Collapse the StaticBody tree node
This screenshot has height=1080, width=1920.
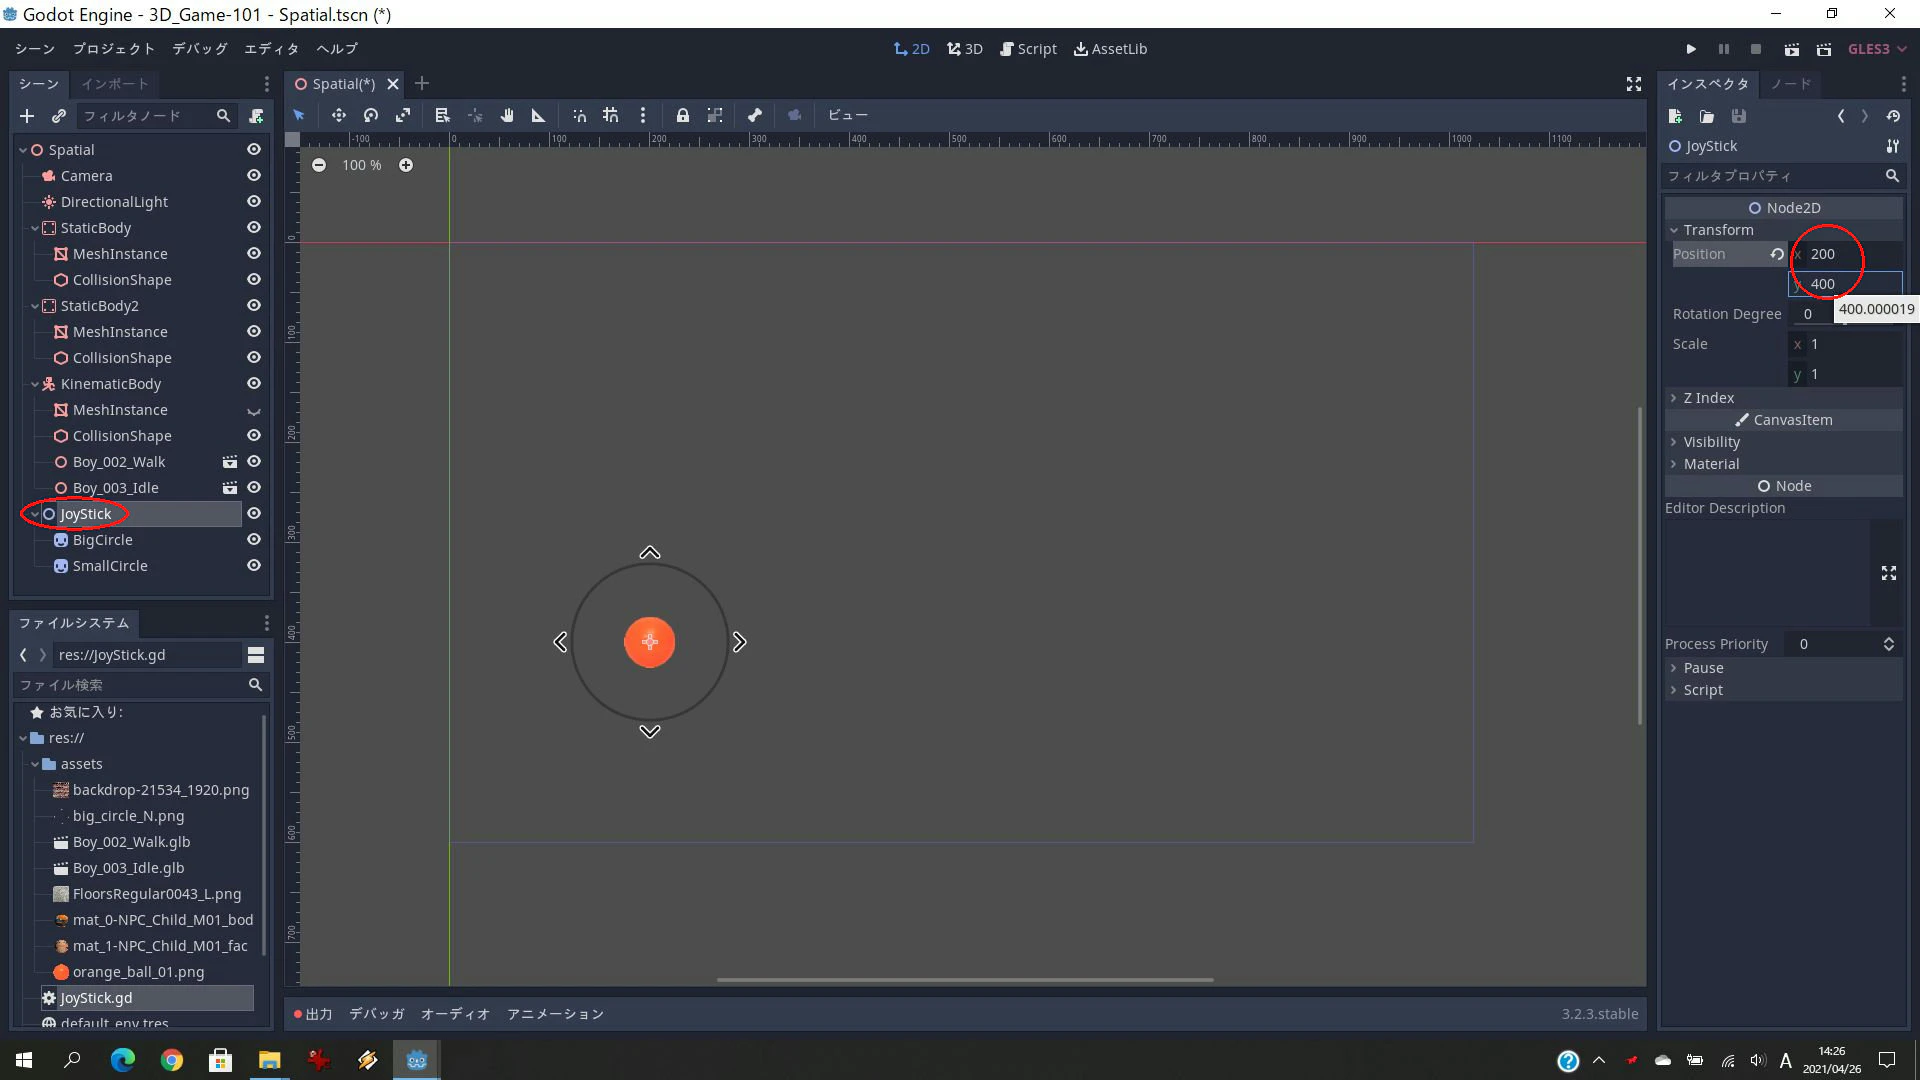coord(35,228)
